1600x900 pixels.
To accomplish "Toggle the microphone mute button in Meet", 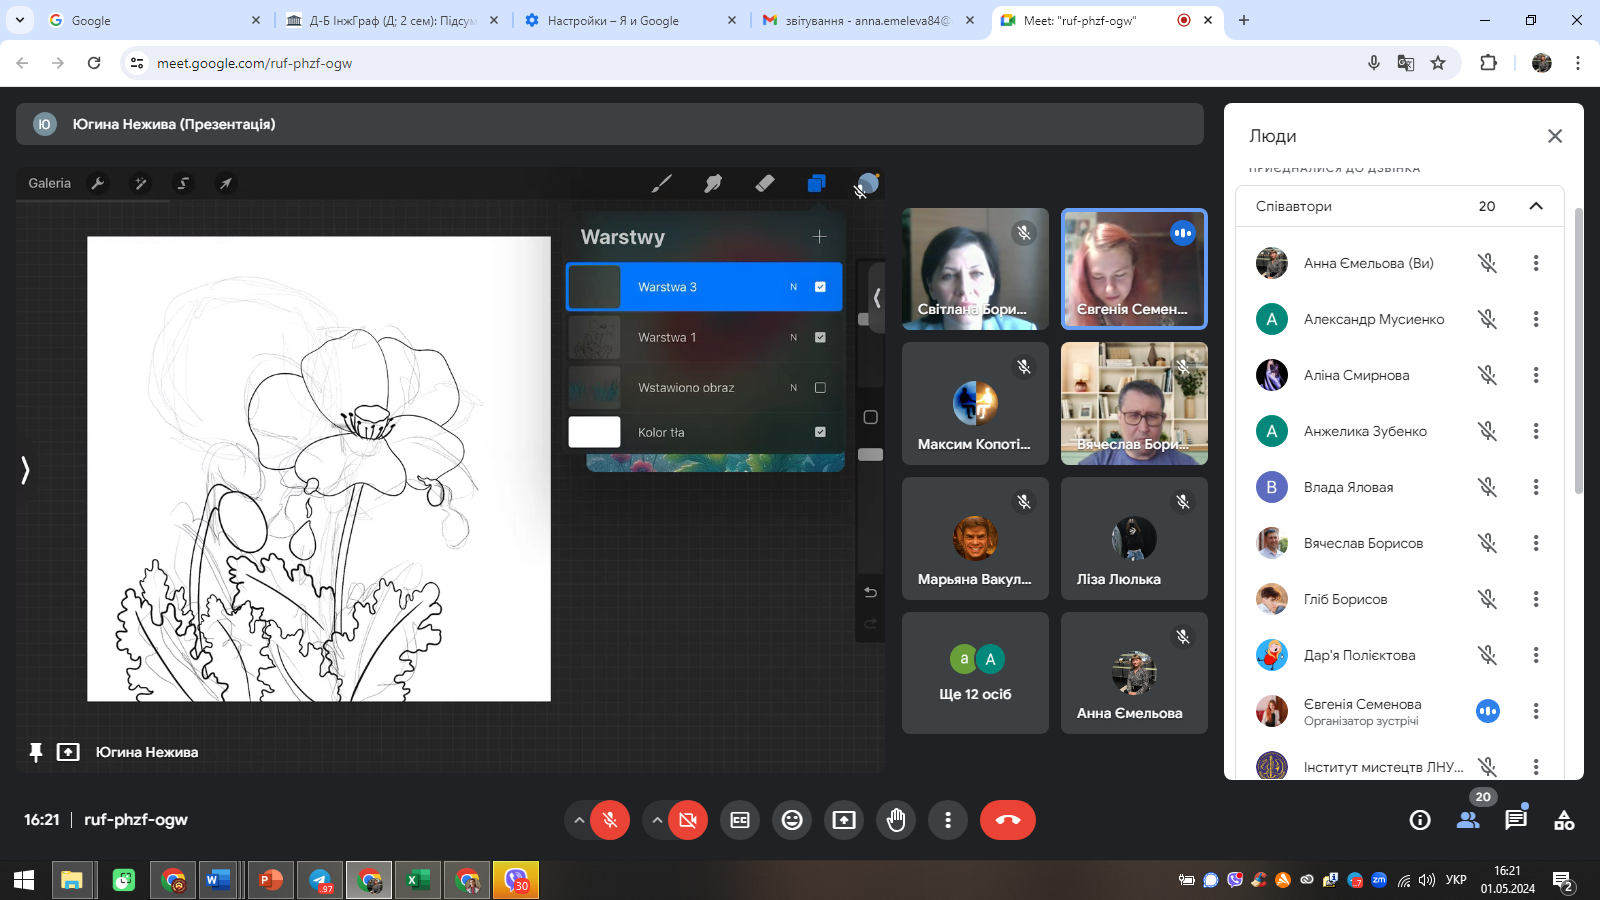I will 610,820.
